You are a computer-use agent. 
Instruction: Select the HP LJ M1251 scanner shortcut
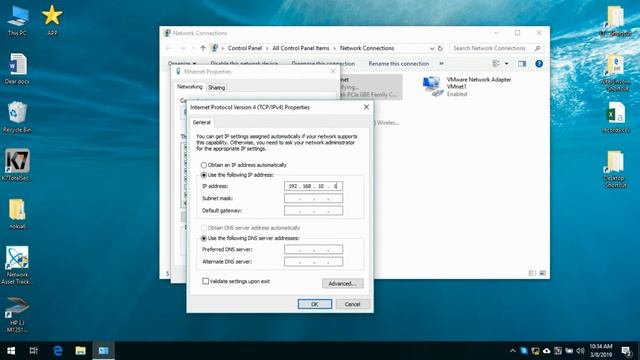point(17,314)
